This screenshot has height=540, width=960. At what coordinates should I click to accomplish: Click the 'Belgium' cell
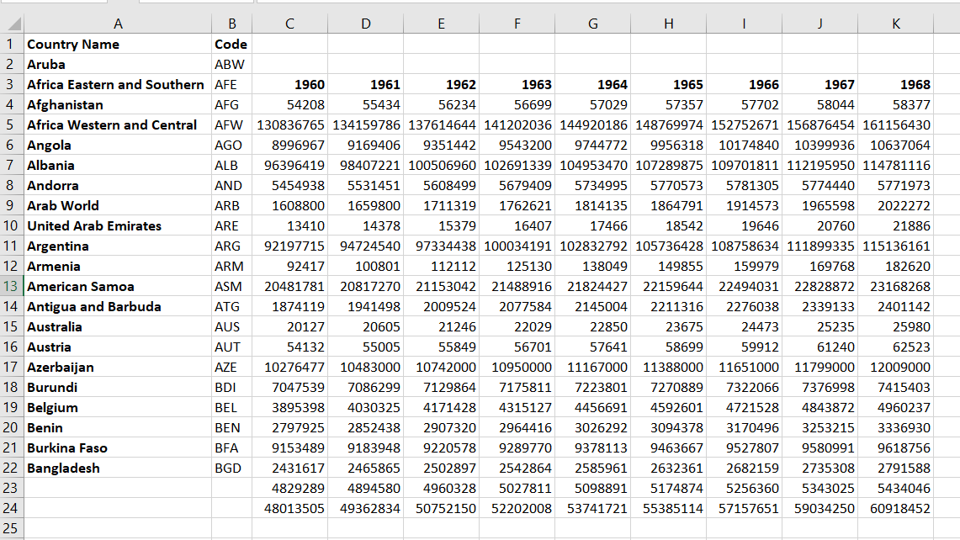pyautogui.click(x=118, y=408)
